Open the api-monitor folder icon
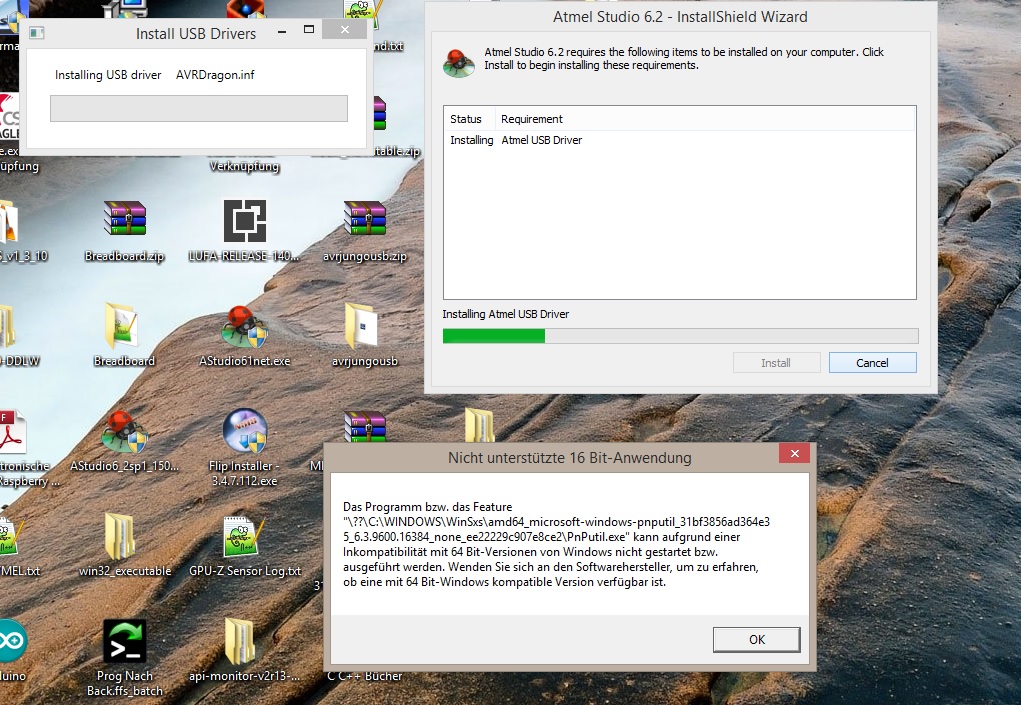Screen dimensions: 1021x705 click(244, 642)
